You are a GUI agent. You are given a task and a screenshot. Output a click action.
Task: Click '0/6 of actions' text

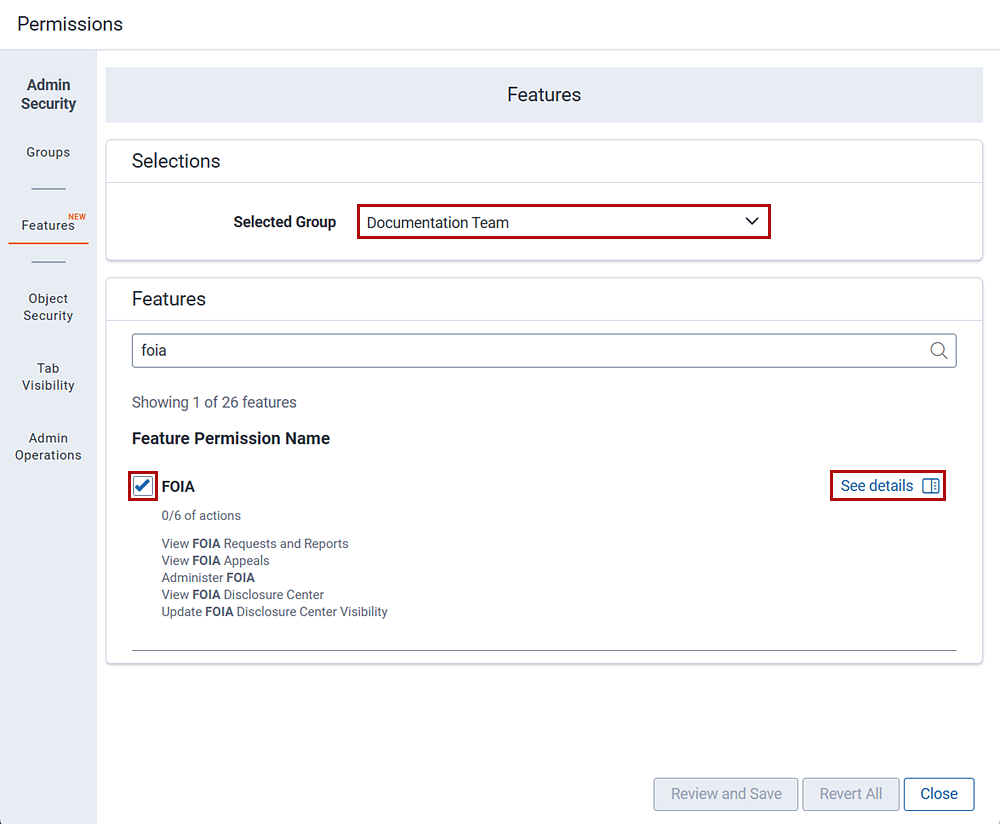click(x=201, y=515)
